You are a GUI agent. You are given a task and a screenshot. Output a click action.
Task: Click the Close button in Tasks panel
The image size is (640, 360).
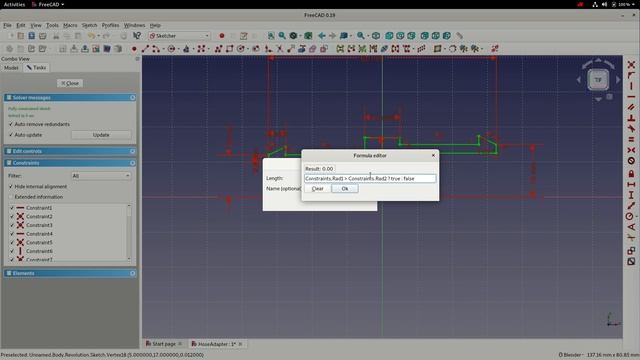tap(70, 83)
